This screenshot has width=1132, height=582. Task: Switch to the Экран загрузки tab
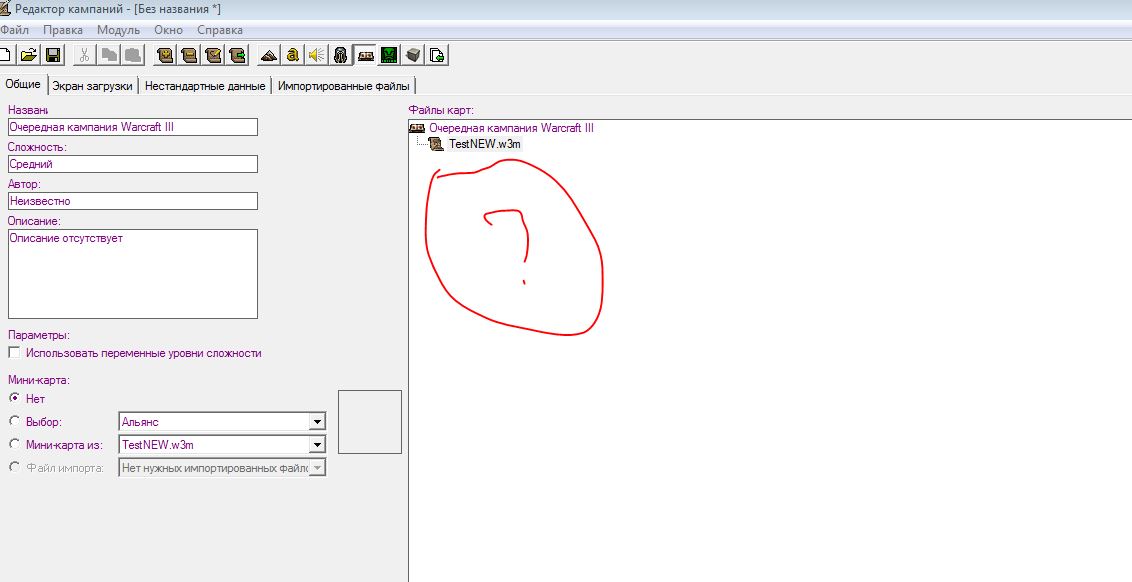92,86
